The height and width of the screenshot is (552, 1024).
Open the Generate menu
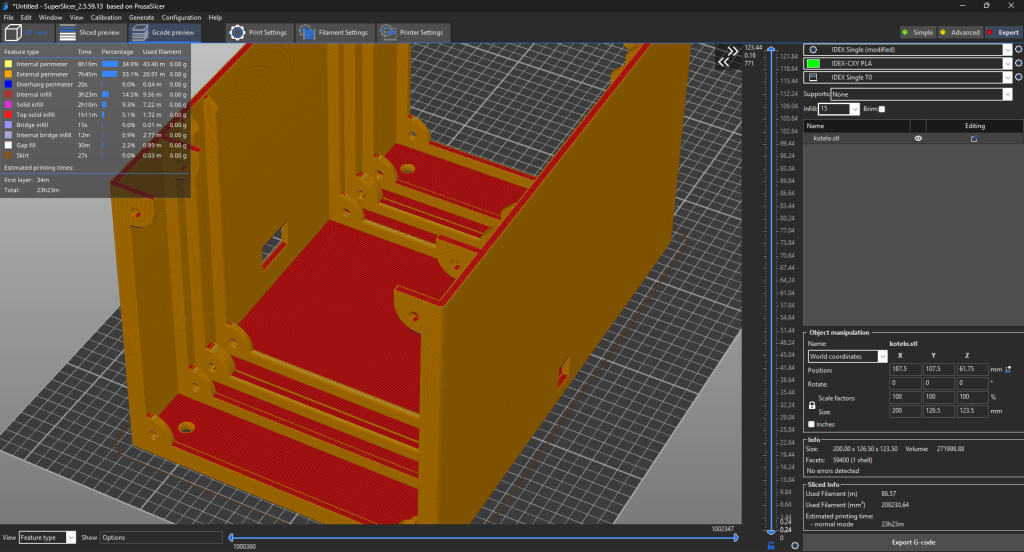pos(142,18)
